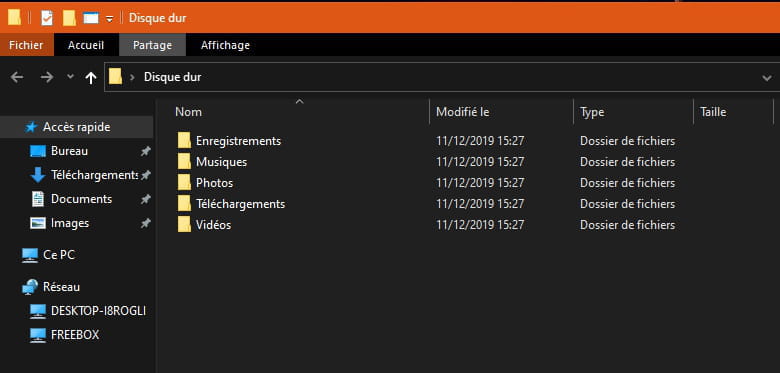Expand the address bar breadcrumb chevron before Disque dur

tap(132, 77)
